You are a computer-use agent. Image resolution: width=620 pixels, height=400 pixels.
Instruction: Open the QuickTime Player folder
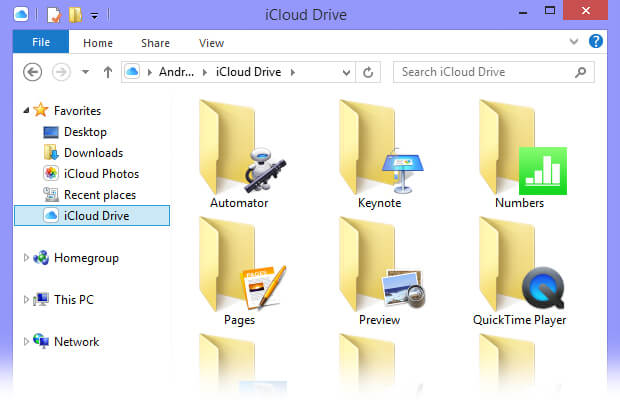(520, 272)
